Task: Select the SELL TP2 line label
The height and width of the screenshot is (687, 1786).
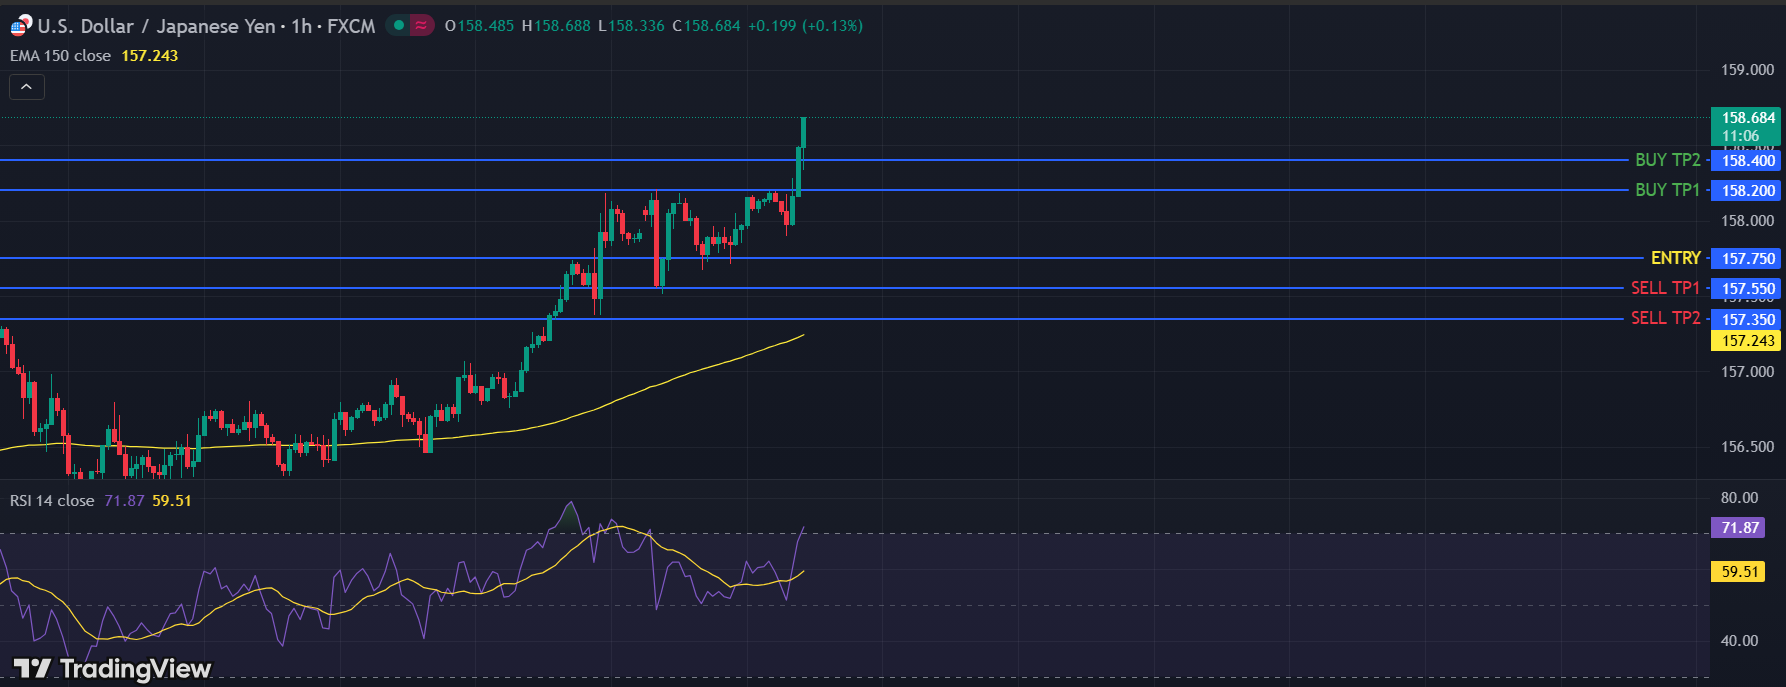Action: [x=1665, y=318]
